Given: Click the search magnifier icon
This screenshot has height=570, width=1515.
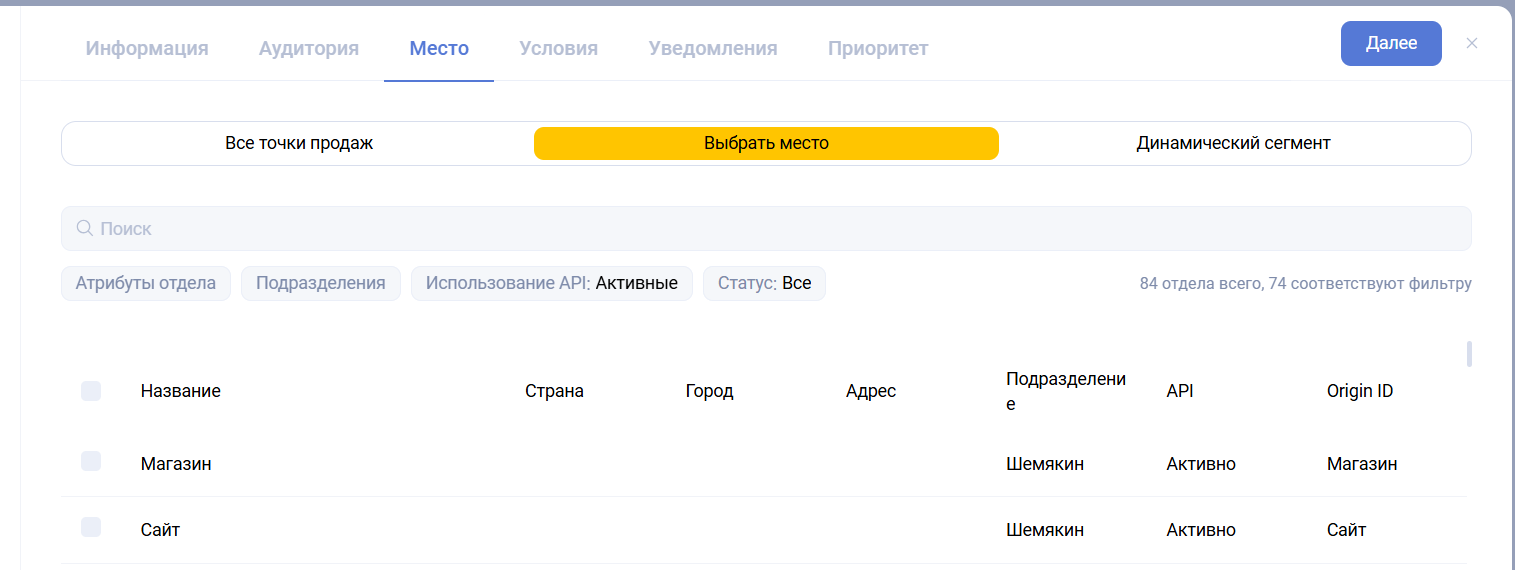Looking at the screenshot, I should pos(85,229).
